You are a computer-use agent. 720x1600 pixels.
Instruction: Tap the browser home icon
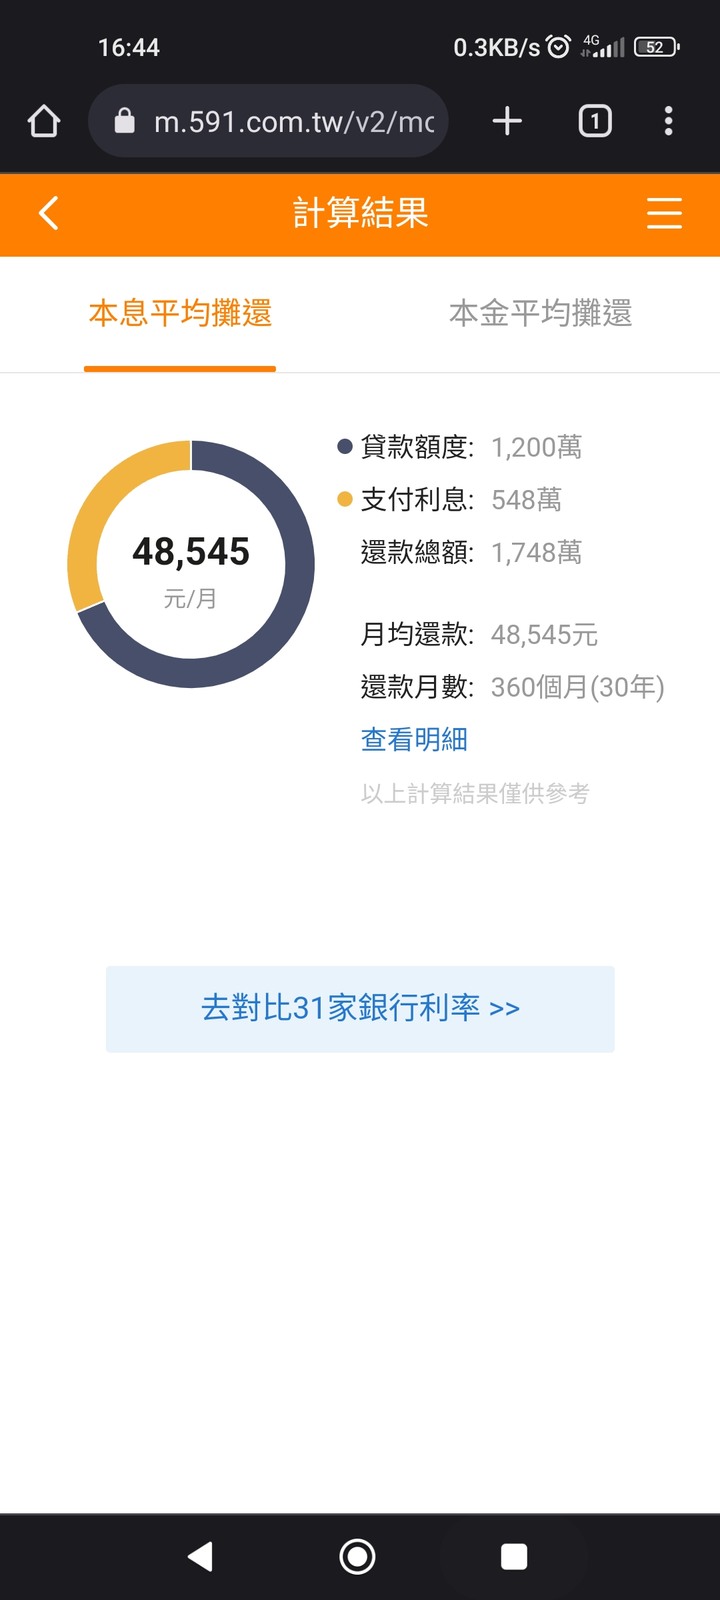point(44,122)
